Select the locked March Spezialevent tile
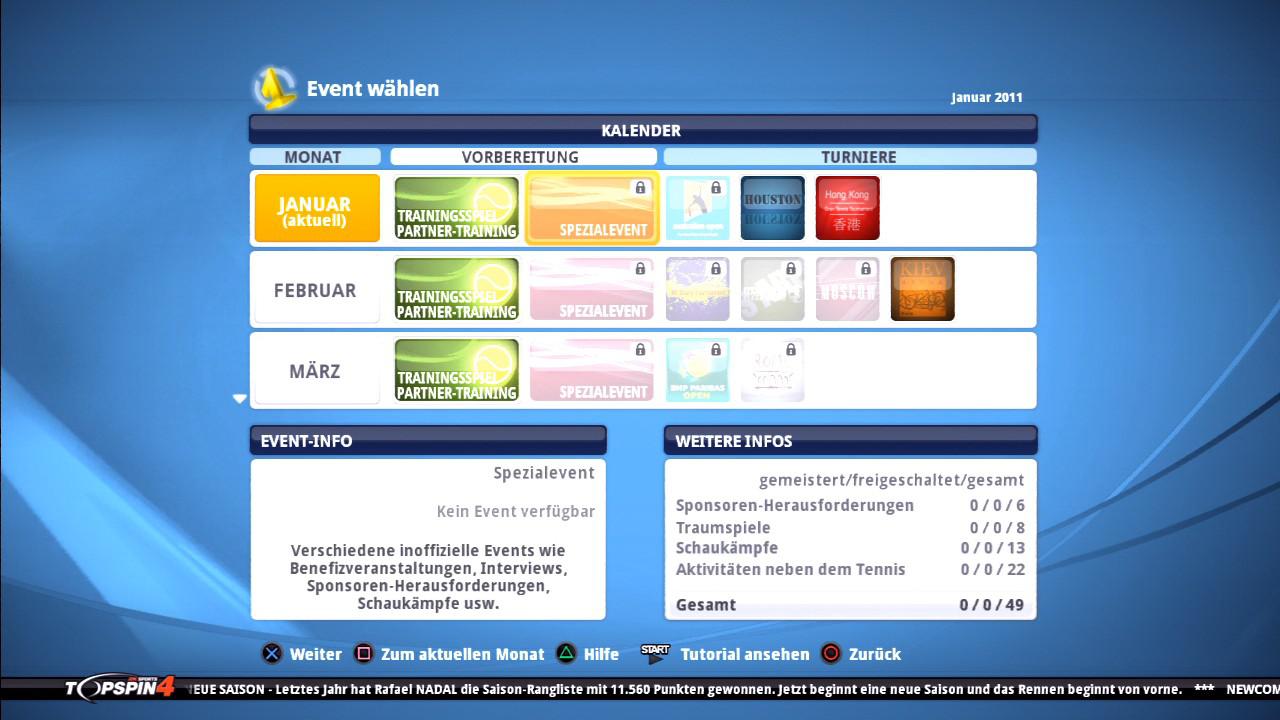1280x720 pixels. click(x=592, y=370)
